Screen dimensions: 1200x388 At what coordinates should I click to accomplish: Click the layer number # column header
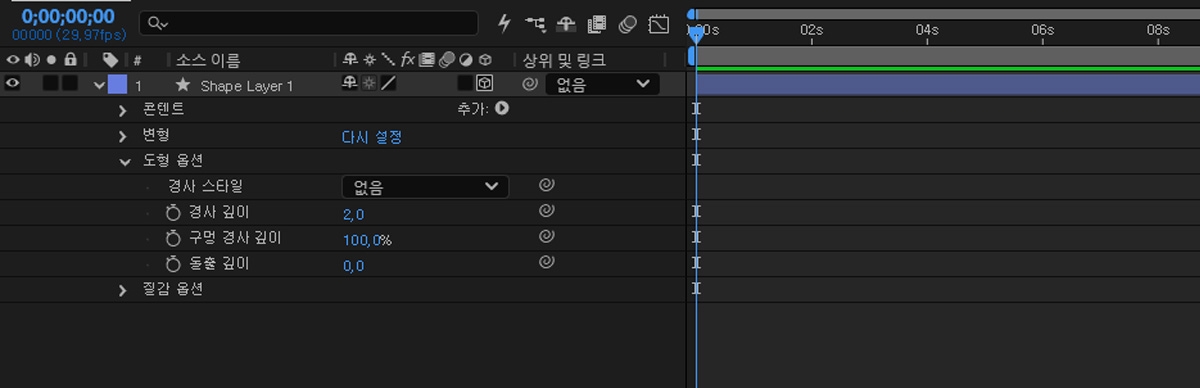pyautogui.click(x=138, y=60)
